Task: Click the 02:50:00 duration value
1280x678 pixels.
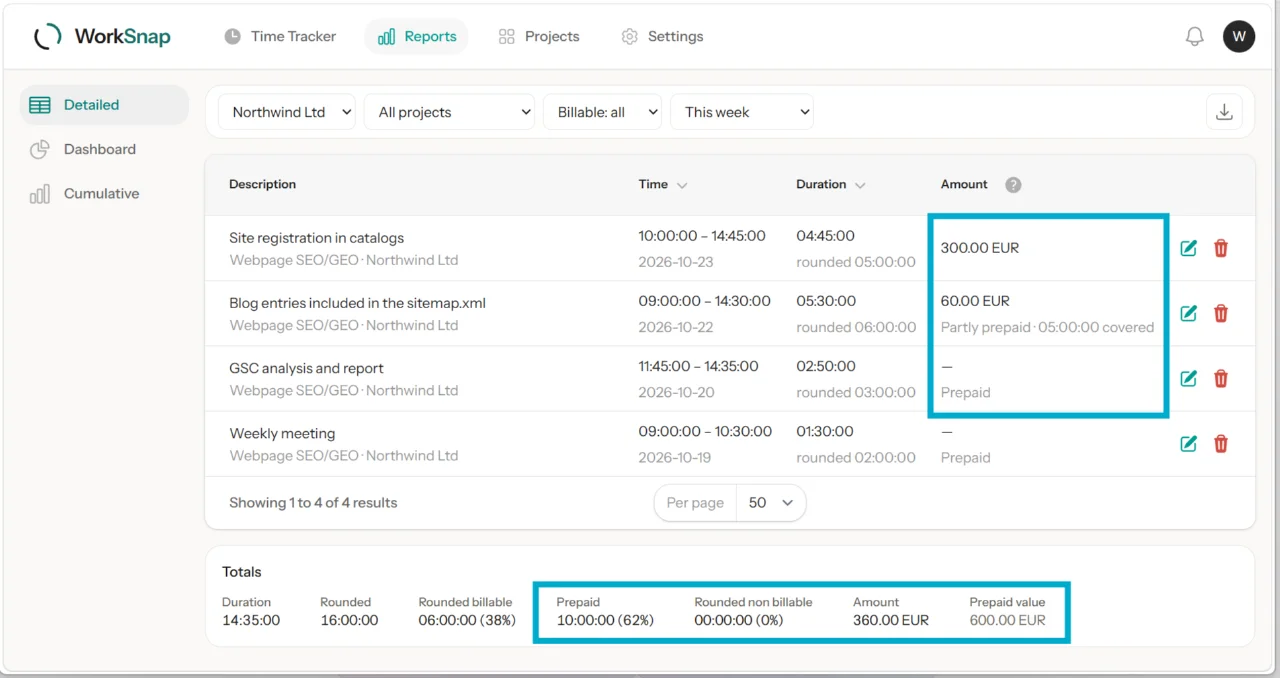Action: pyautogui.click(x=825, y=366)
